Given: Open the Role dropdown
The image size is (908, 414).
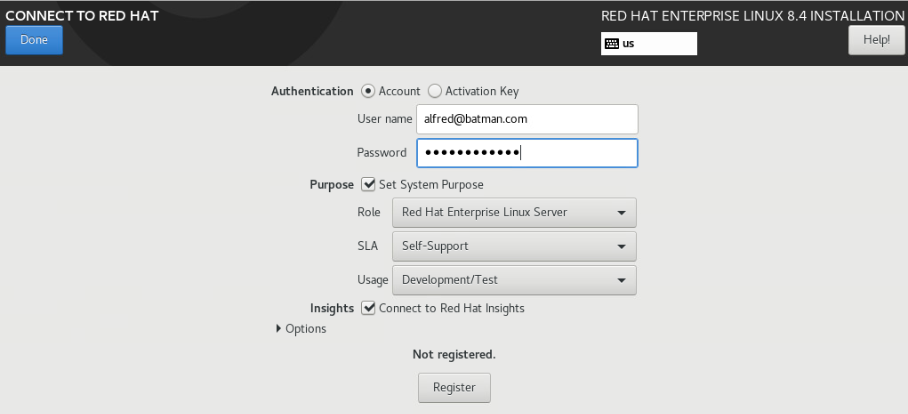Looking at the screenshot, I should pyautogui.click(x=514, y=212).
